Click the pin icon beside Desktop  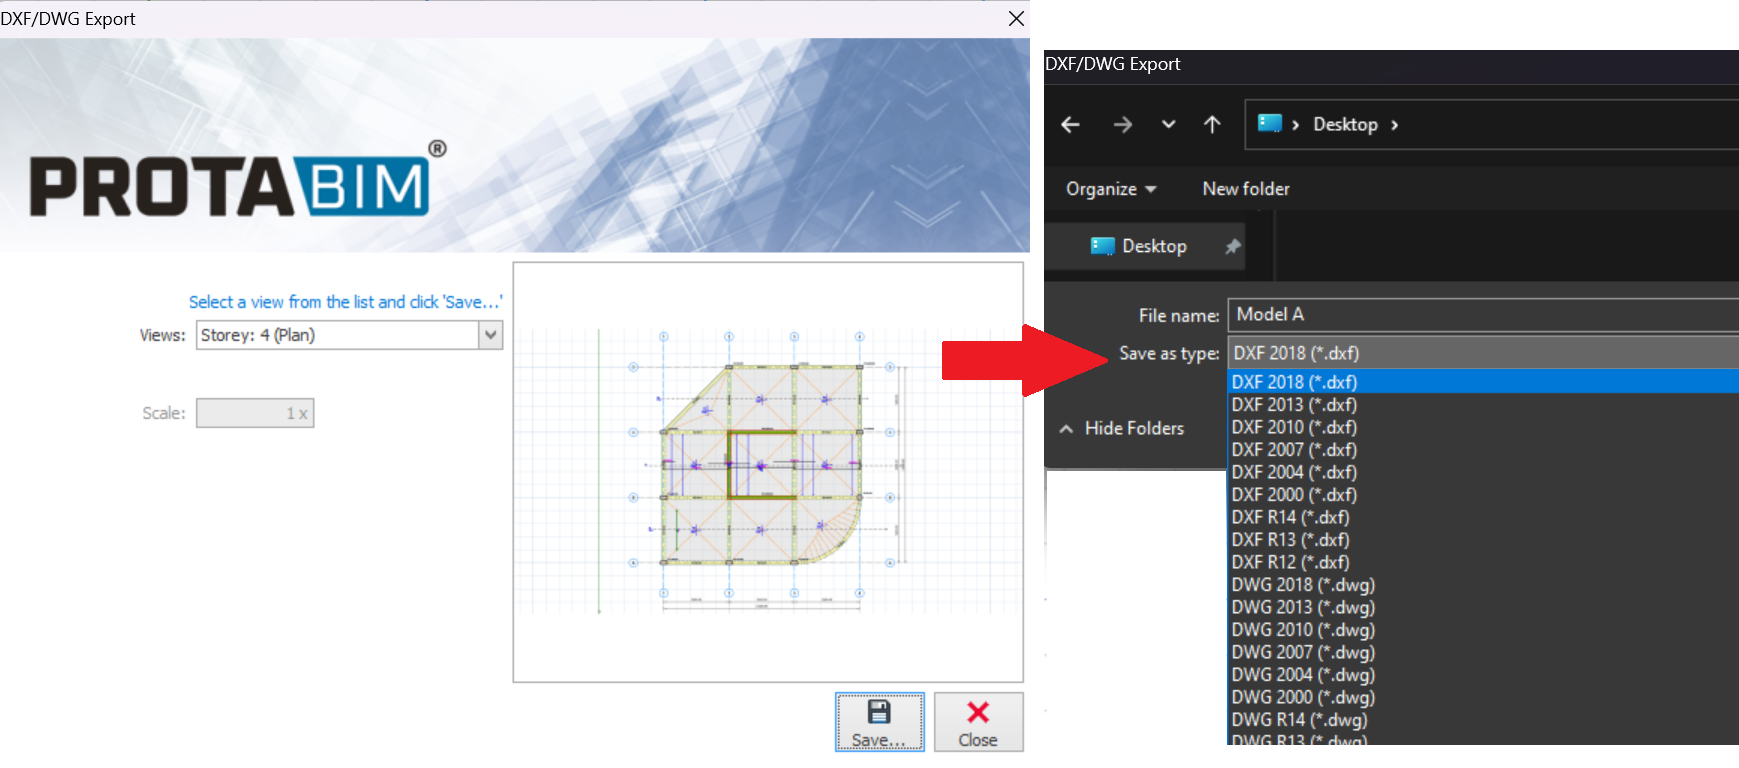(x=1233, y=246)
